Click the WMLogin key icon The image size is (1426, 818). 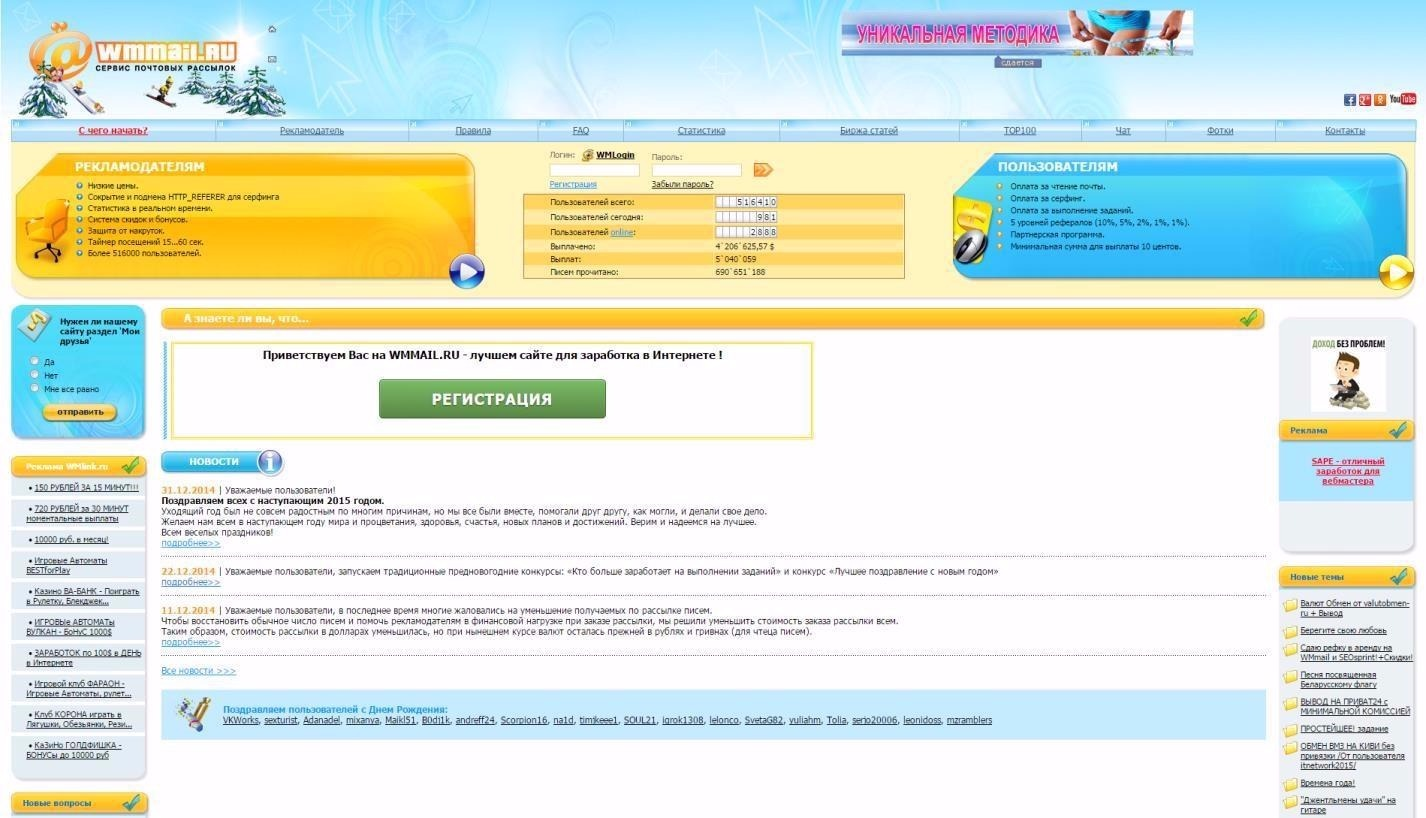[x=586, y=155]
